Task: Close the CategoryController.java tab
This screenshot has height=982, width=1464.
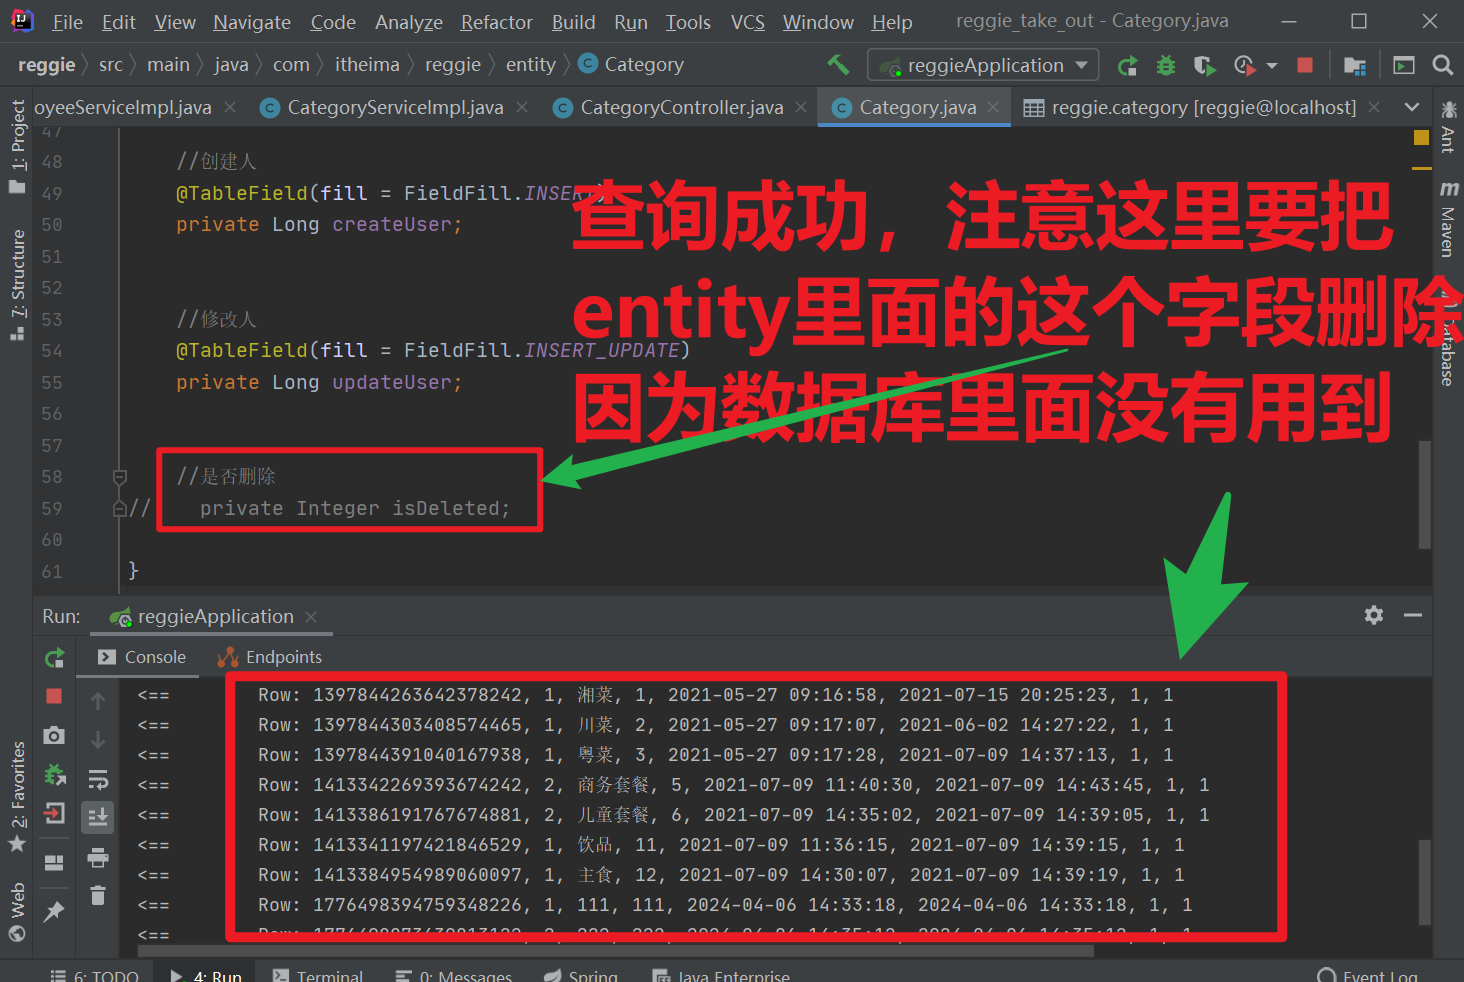Action: point(801,107)
